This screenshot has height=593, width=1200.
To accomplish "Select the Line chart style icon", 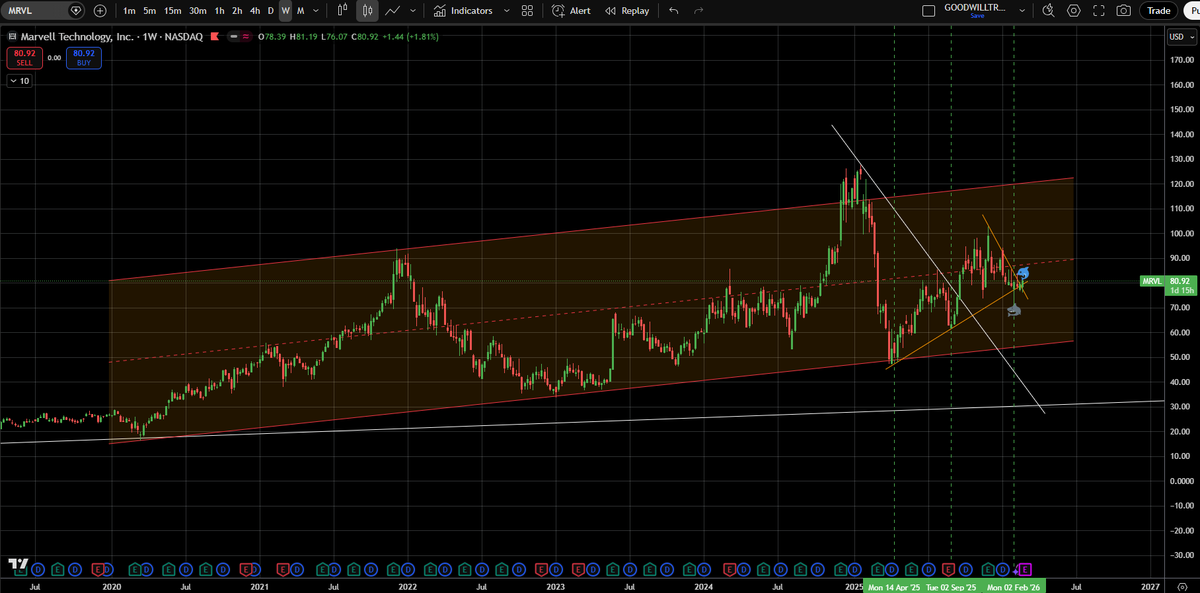I will (x=393, y=11).
